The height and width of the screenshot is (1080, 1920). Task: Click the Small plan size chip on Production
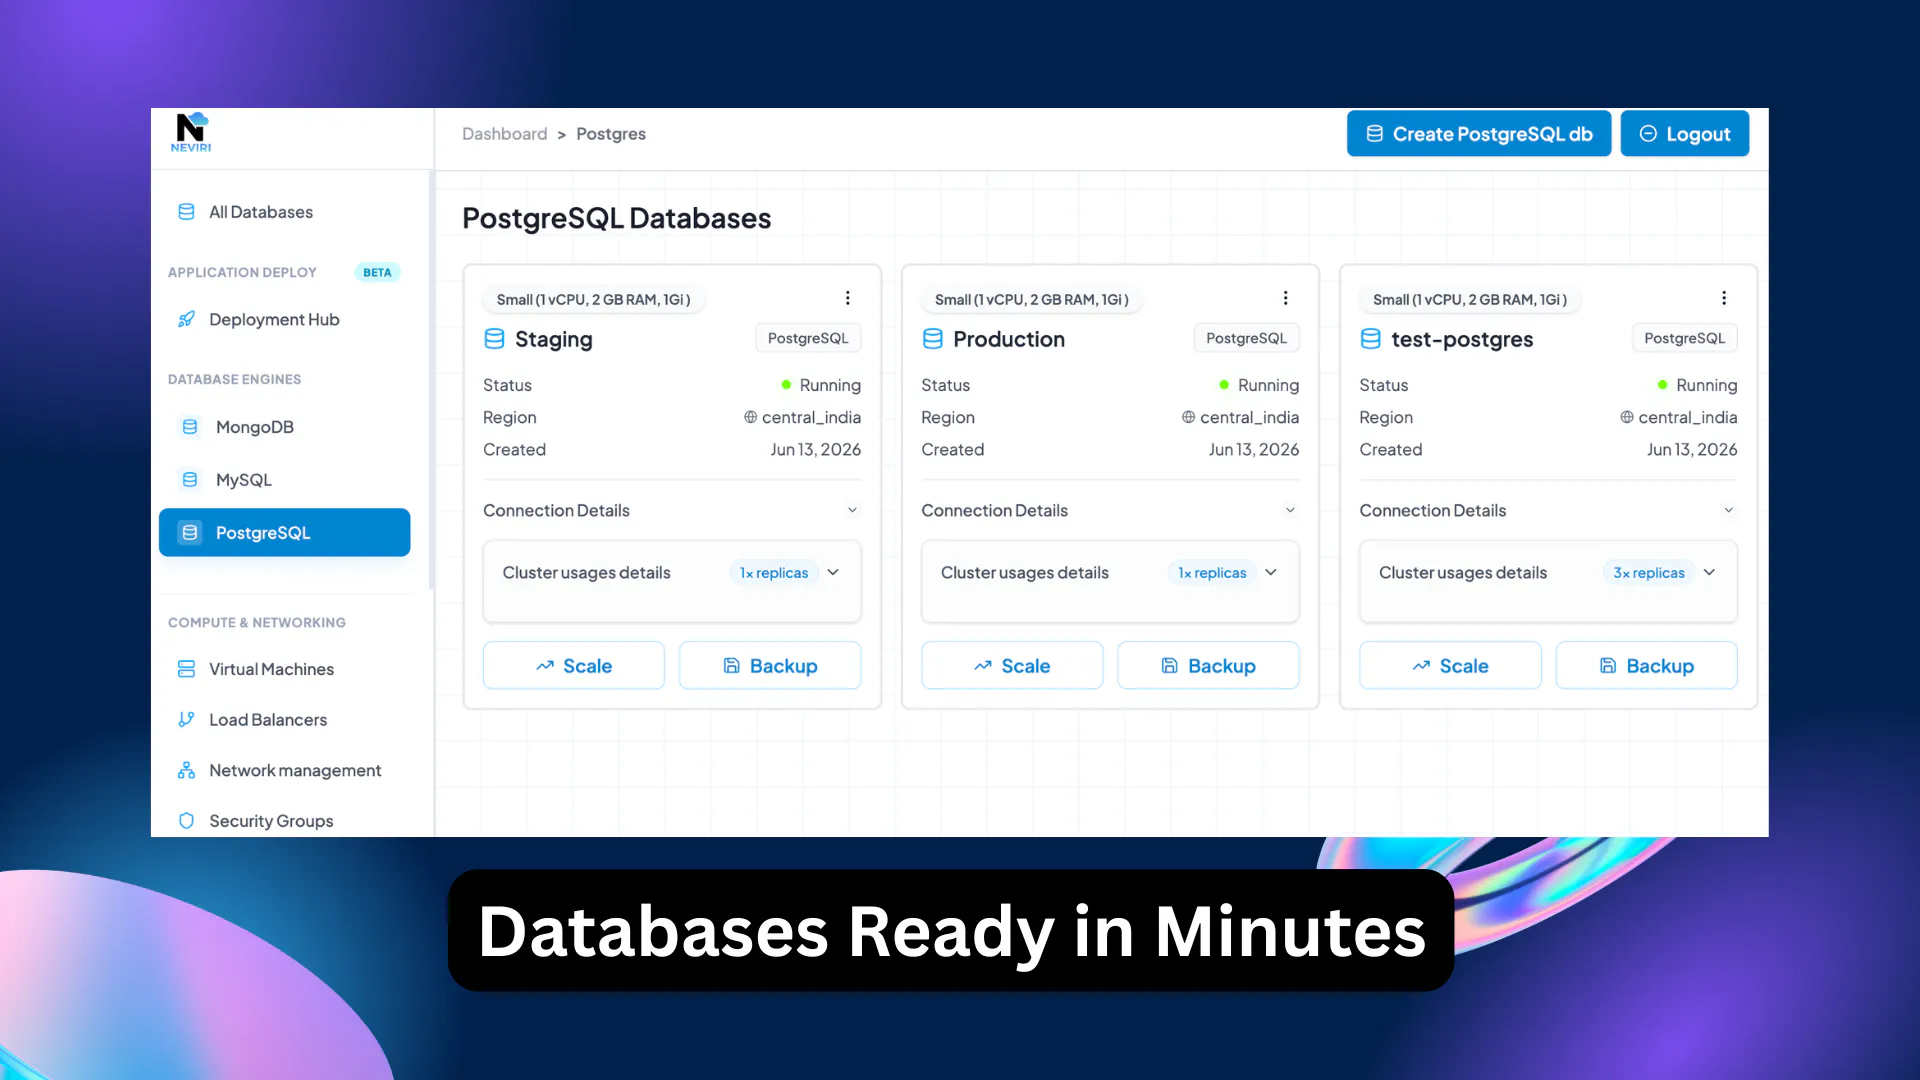tap(1032, 300)
